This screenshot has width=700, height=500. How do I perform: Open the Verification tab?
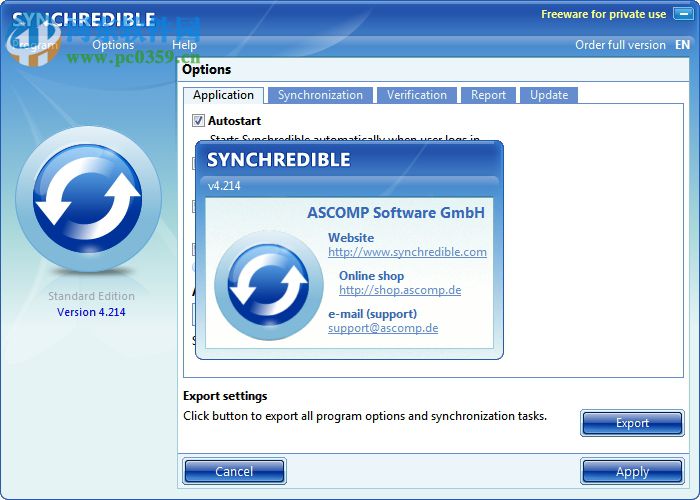[x=417, y=95]
